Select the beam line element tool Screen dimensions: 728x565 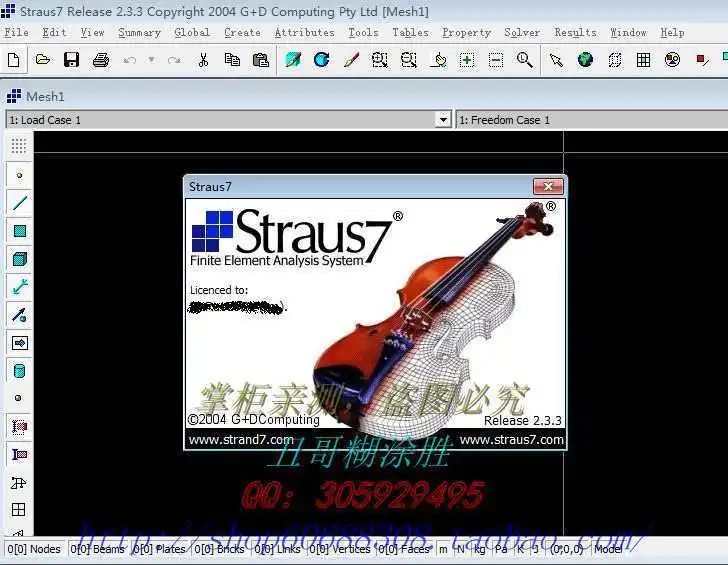(x=20, y=203)
